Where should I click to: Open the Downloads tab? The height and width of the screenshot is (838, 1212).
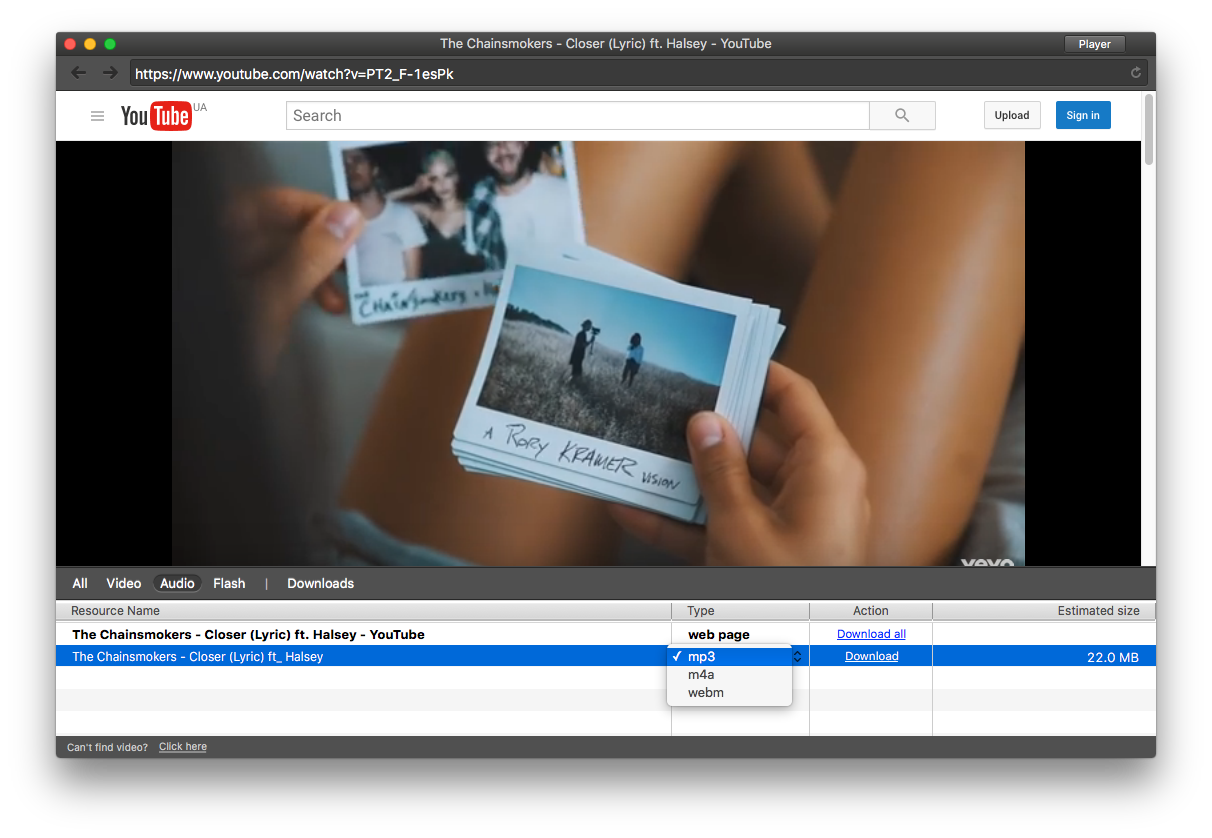click(320, 583)
